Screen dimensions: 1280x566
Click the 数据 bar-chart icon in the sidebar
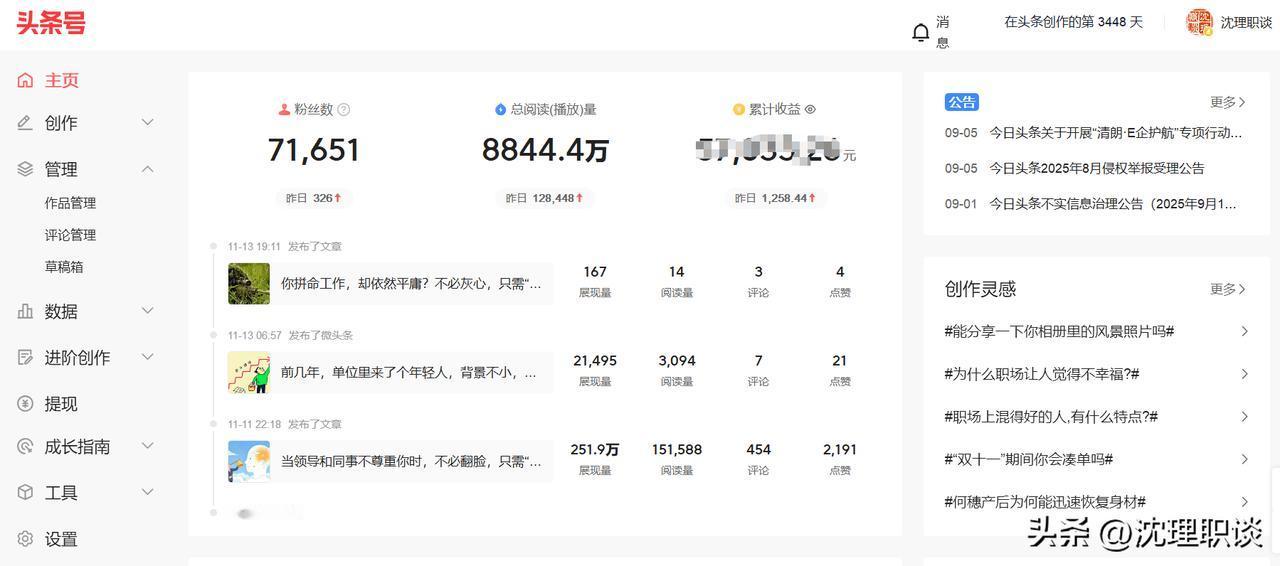coord(25,311)
